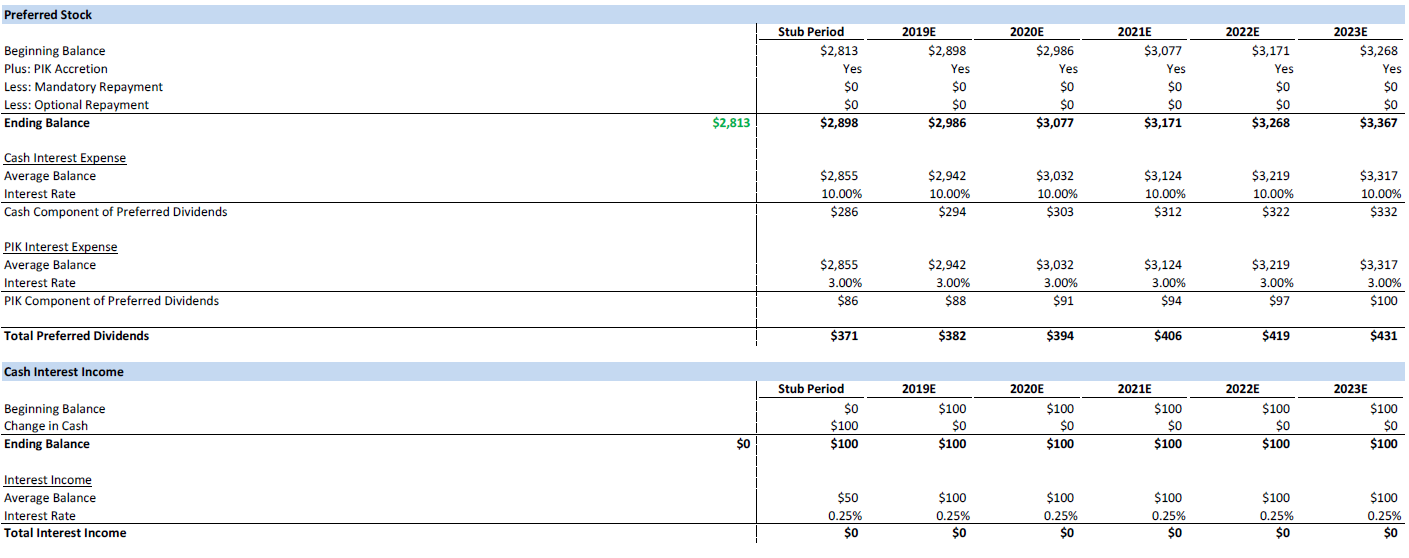Viewport: 1409px width, 558px height.
Task: Select 2019E PIK dividend $88
Action: (x=956, y=301)
